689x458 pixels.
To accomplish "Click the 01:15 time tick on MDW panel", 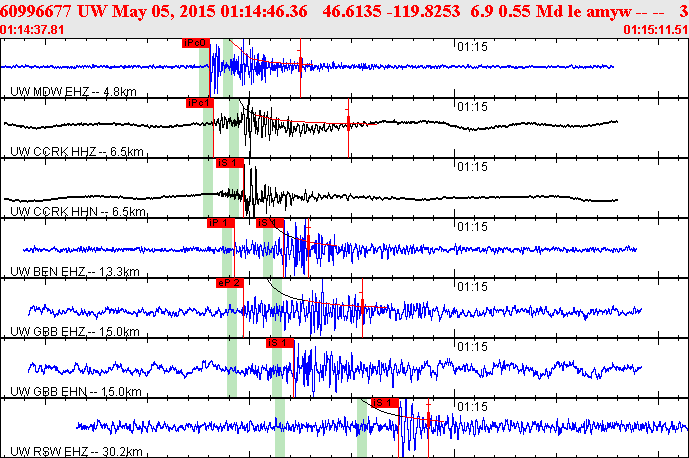I will pos(472,47).
